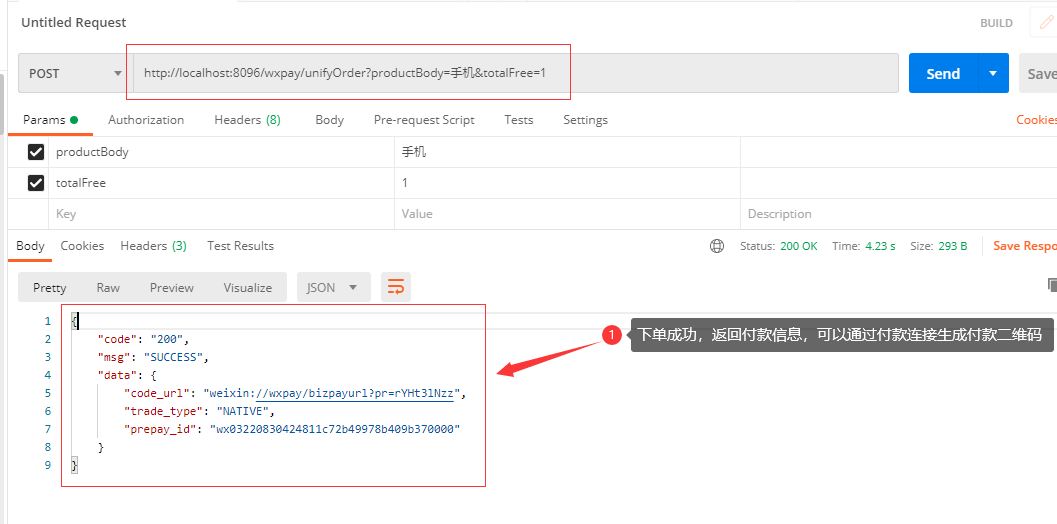Expand the Send button arrow options

tap(993, 73)
